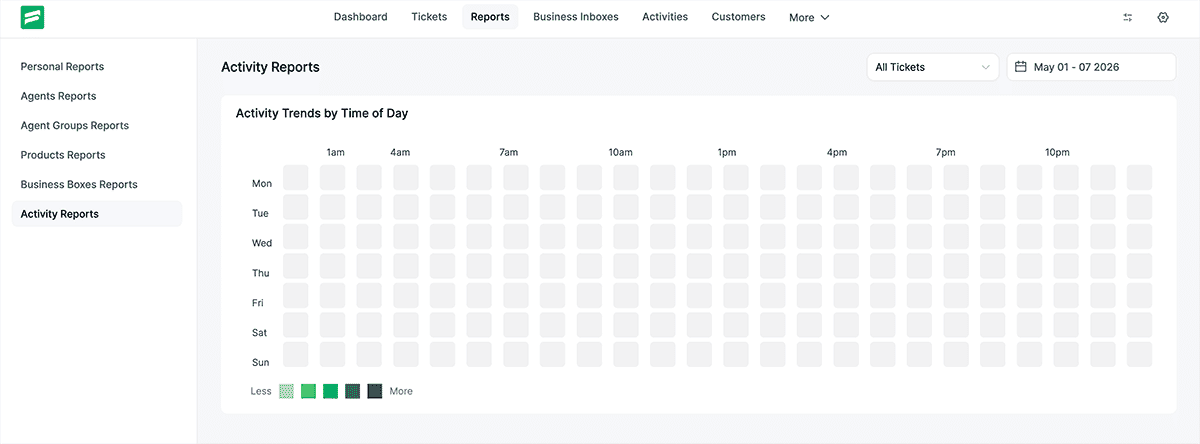This screenshot has width=1200, height=444.
Task: Click the Fri row label
Action: (258, 302)
